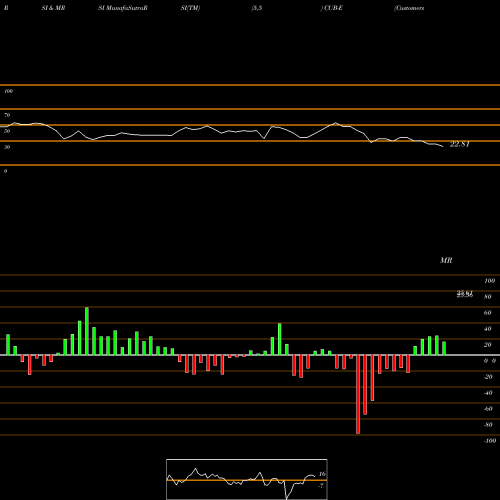
Task: Click the -100 label on MR axis
Action: (489, 441)
